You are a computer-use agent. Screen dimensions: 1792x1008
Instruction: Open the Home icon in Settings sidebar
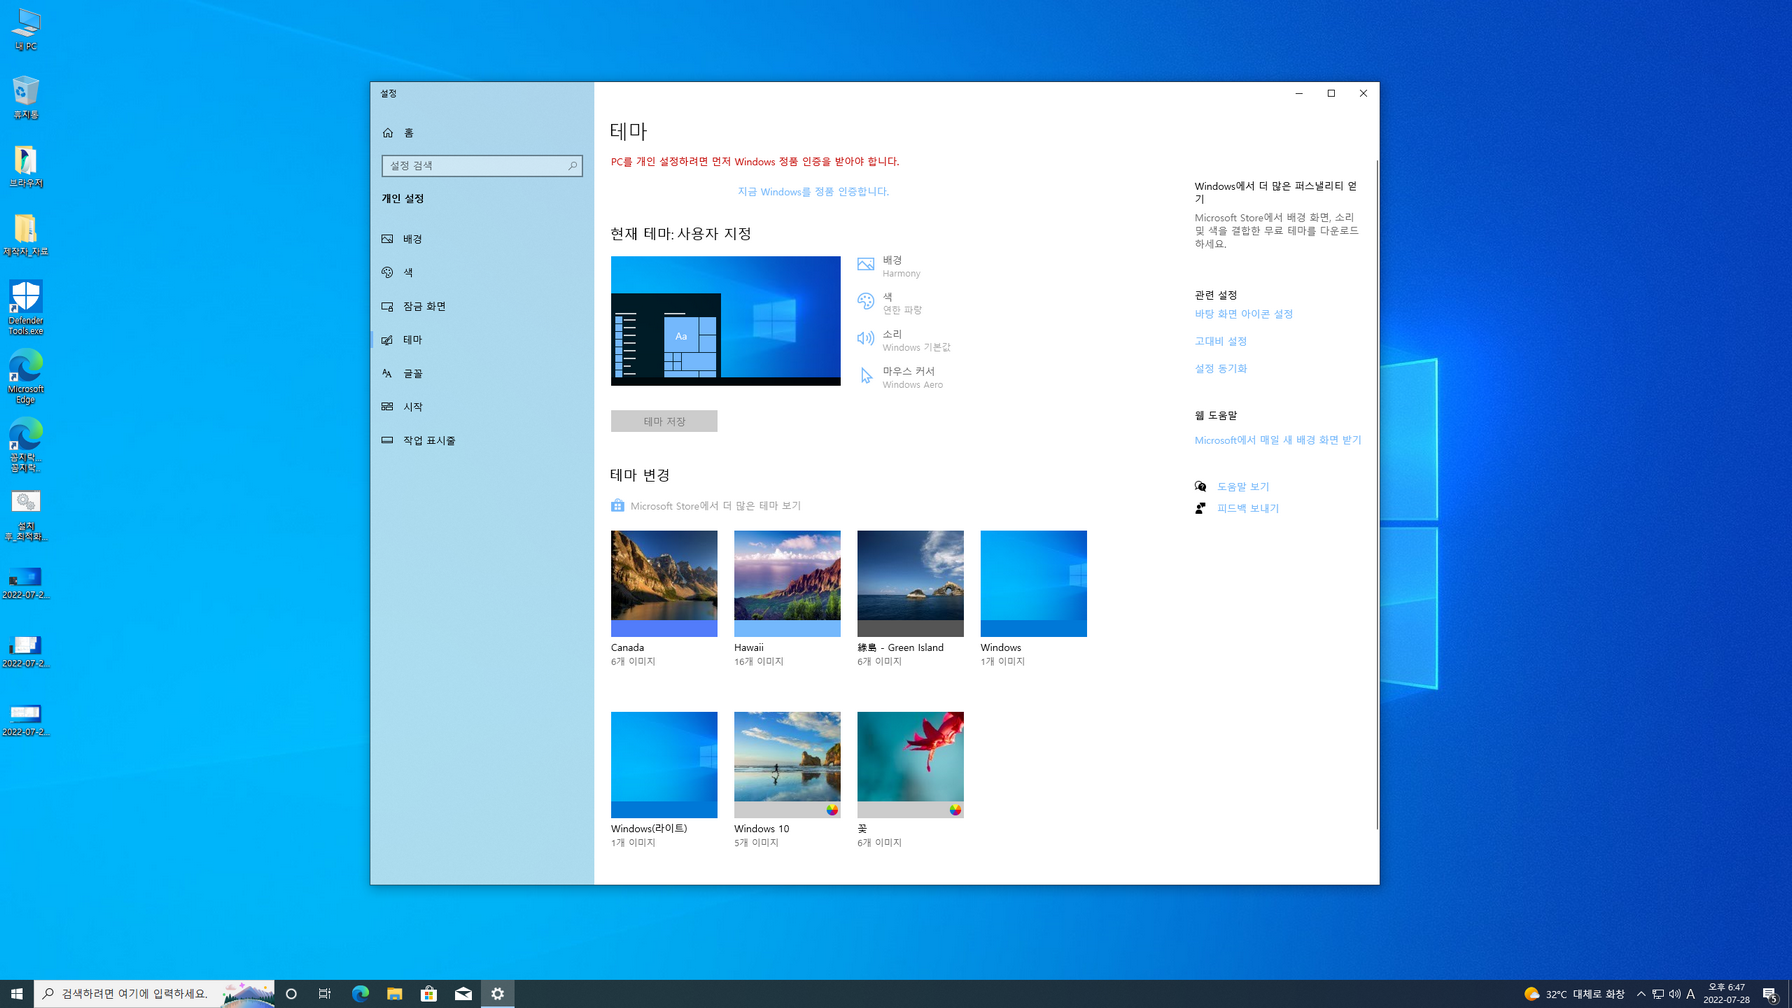(388, 132)
